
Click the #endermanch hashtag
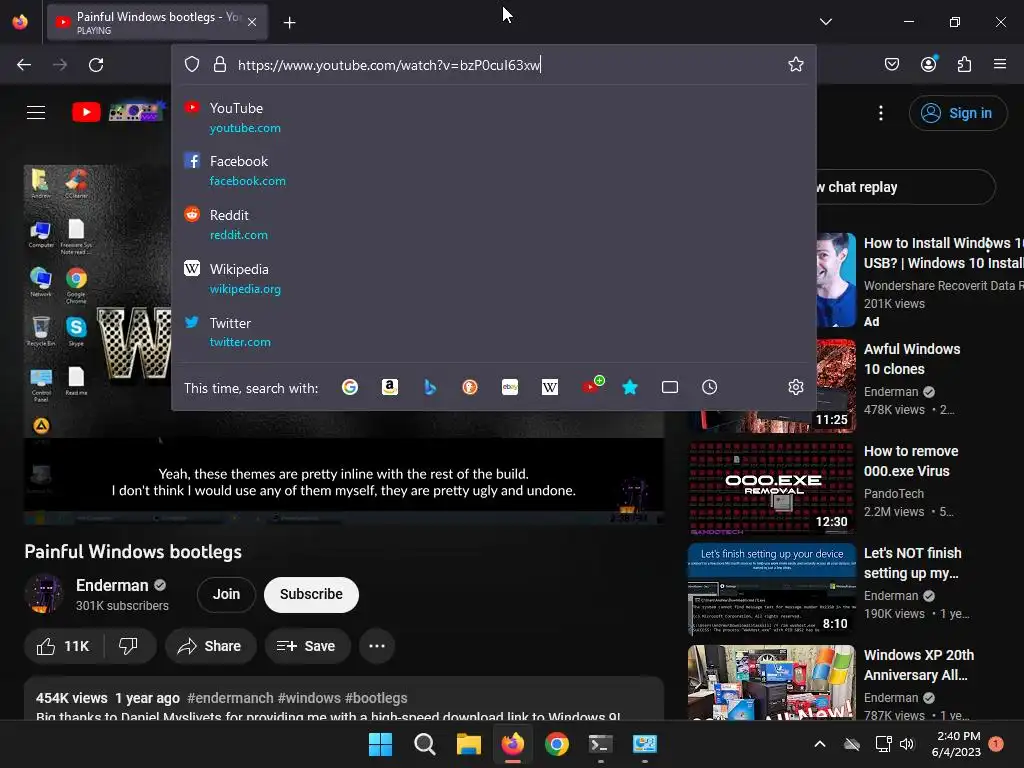pos(230,698)
